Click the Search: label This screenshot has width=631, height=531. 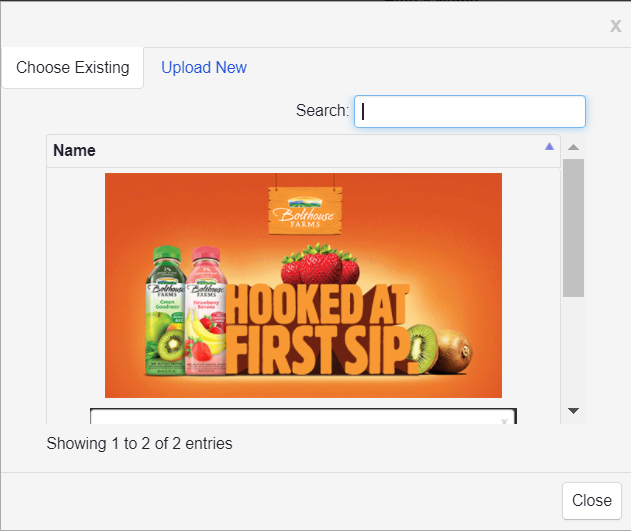pyautogui.click(x=322, y=110)
